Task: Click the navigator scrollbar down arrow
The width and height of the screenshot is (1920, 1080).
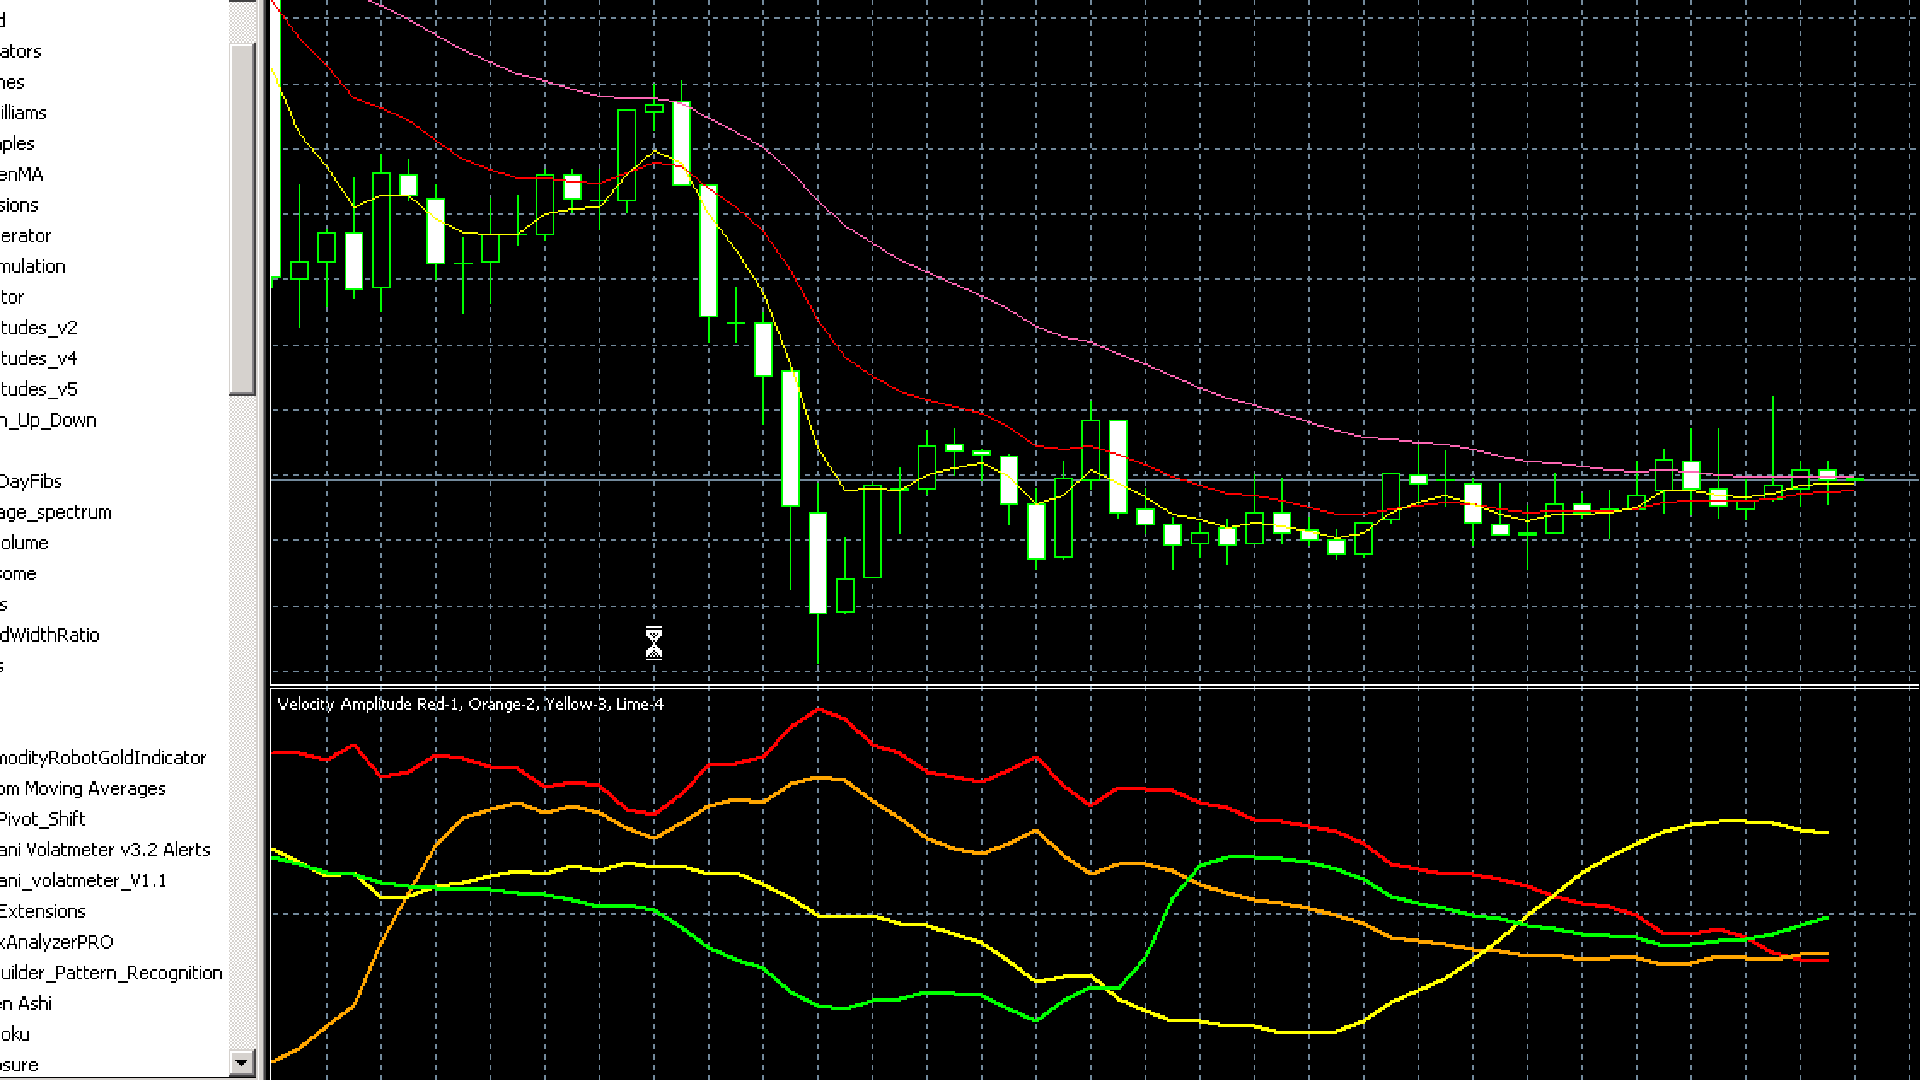Action: tap(241, 1062)
